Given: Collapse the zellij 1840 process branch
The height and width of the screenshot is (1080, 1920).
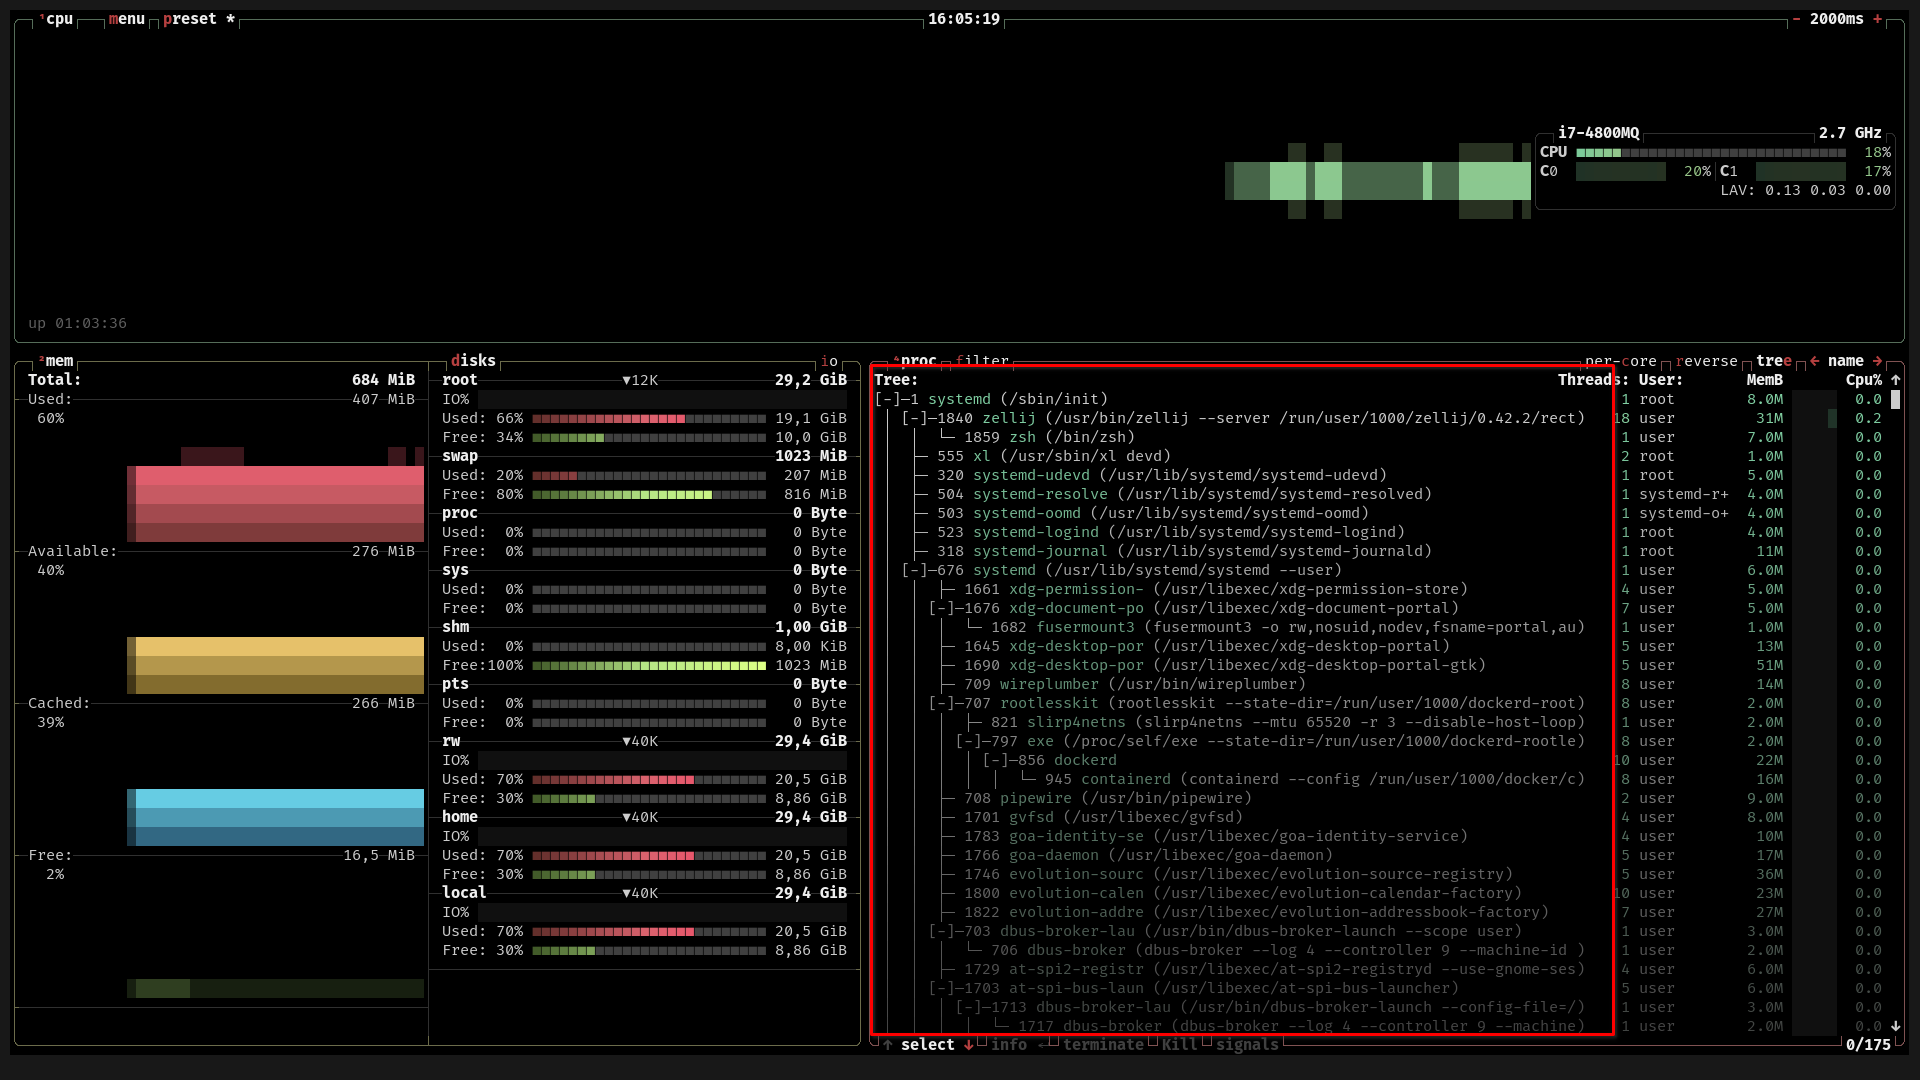Looking at the screenshot, I should pos(915,418).
